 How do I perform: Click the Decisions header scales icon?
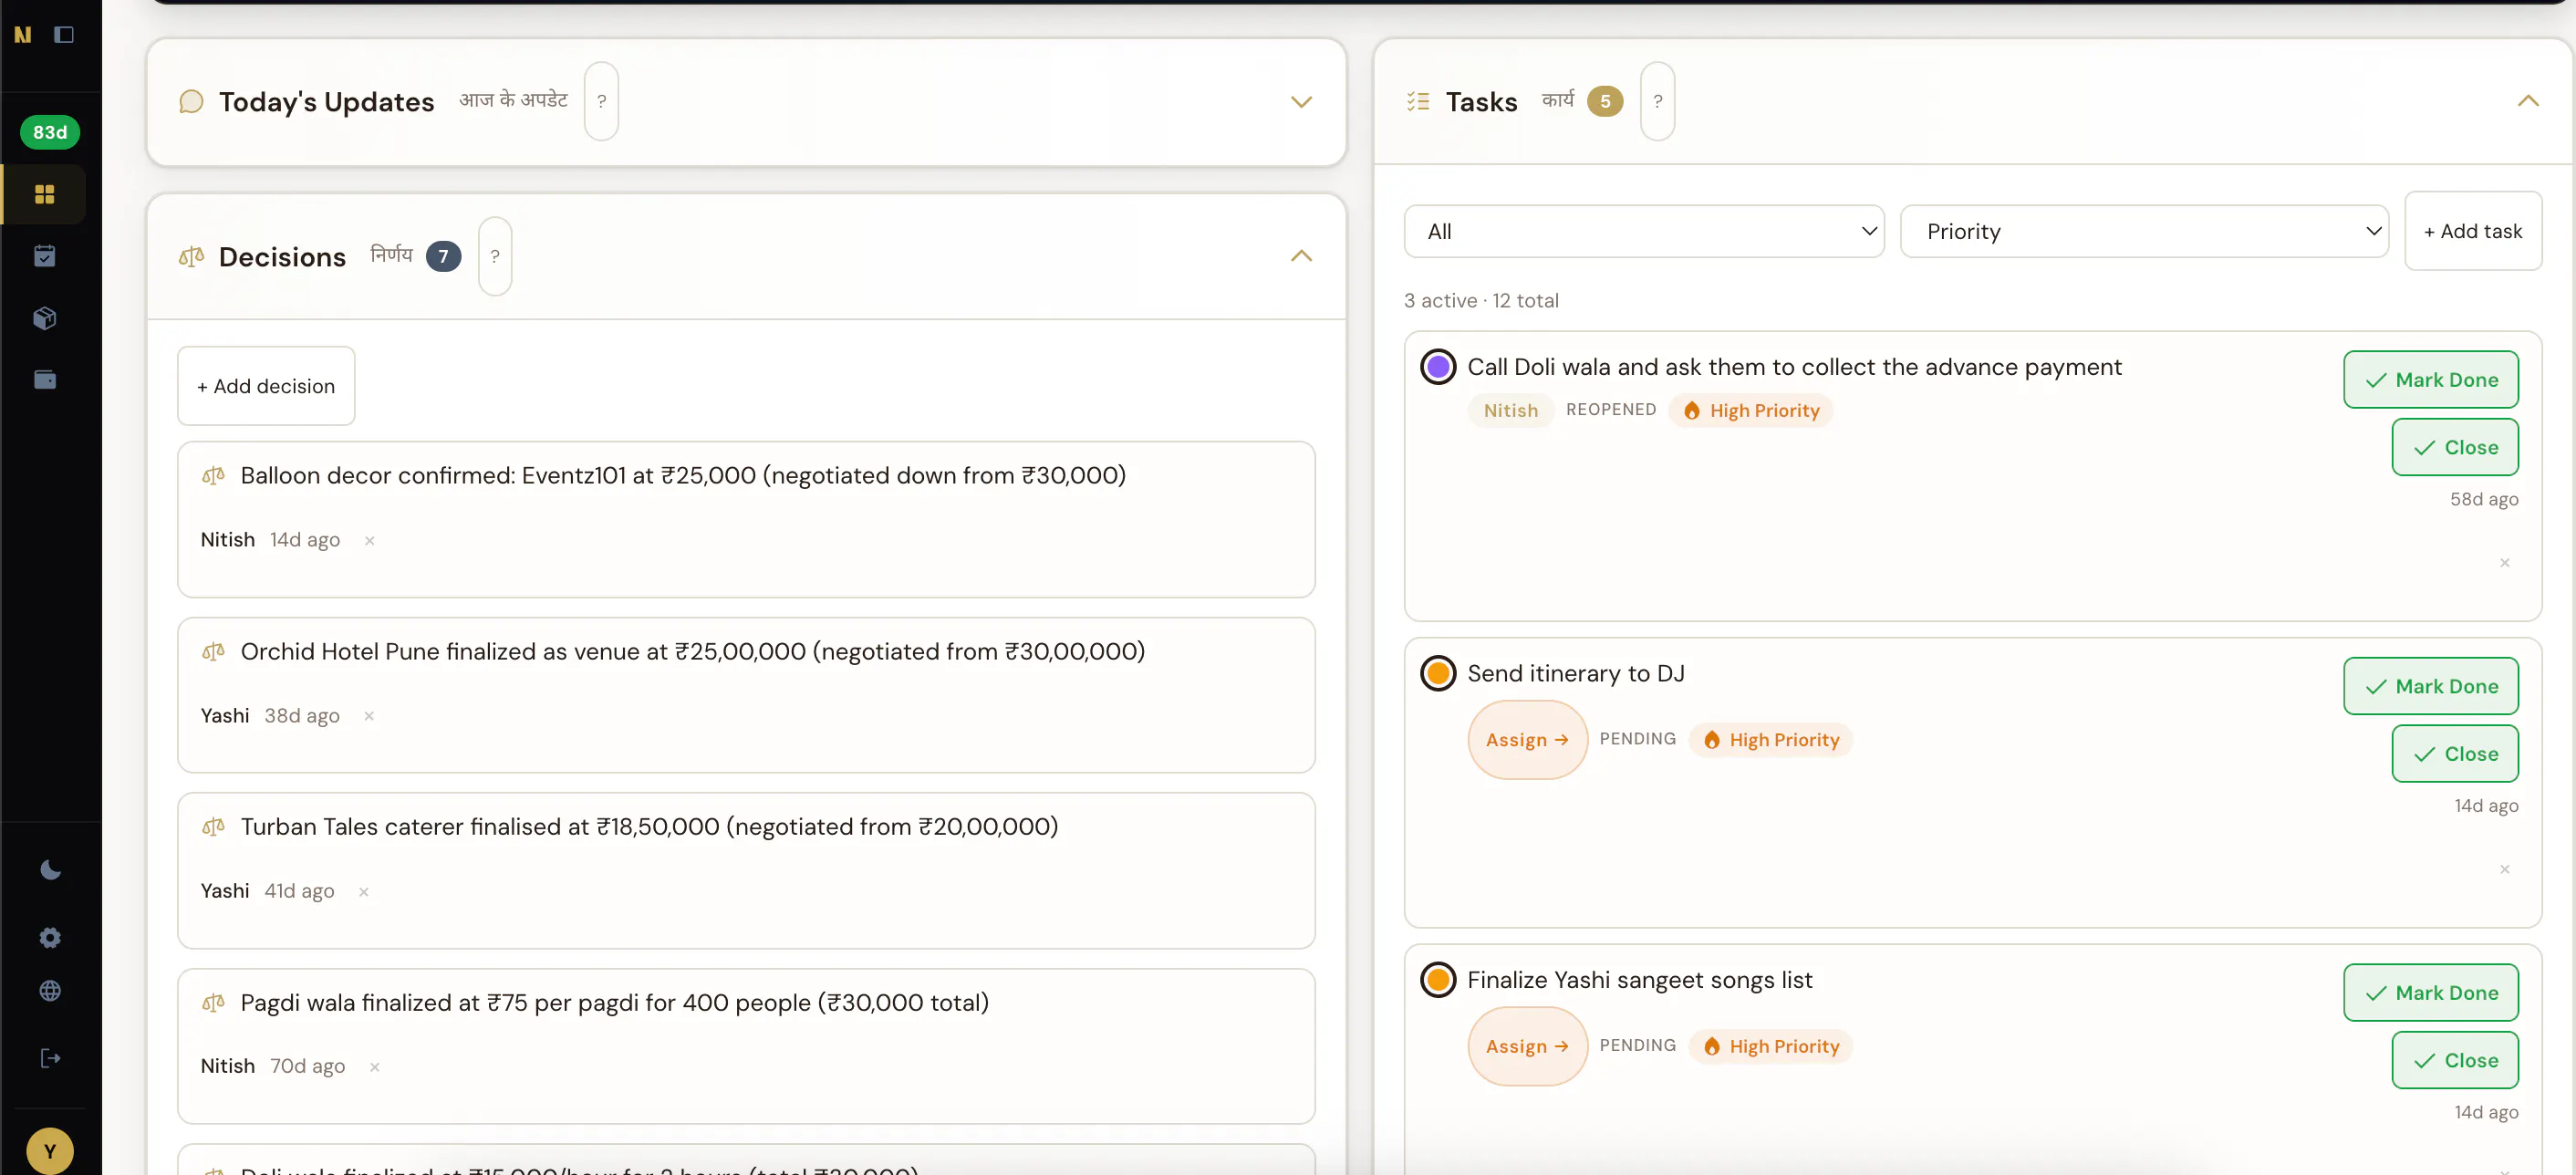click(191, 257)
